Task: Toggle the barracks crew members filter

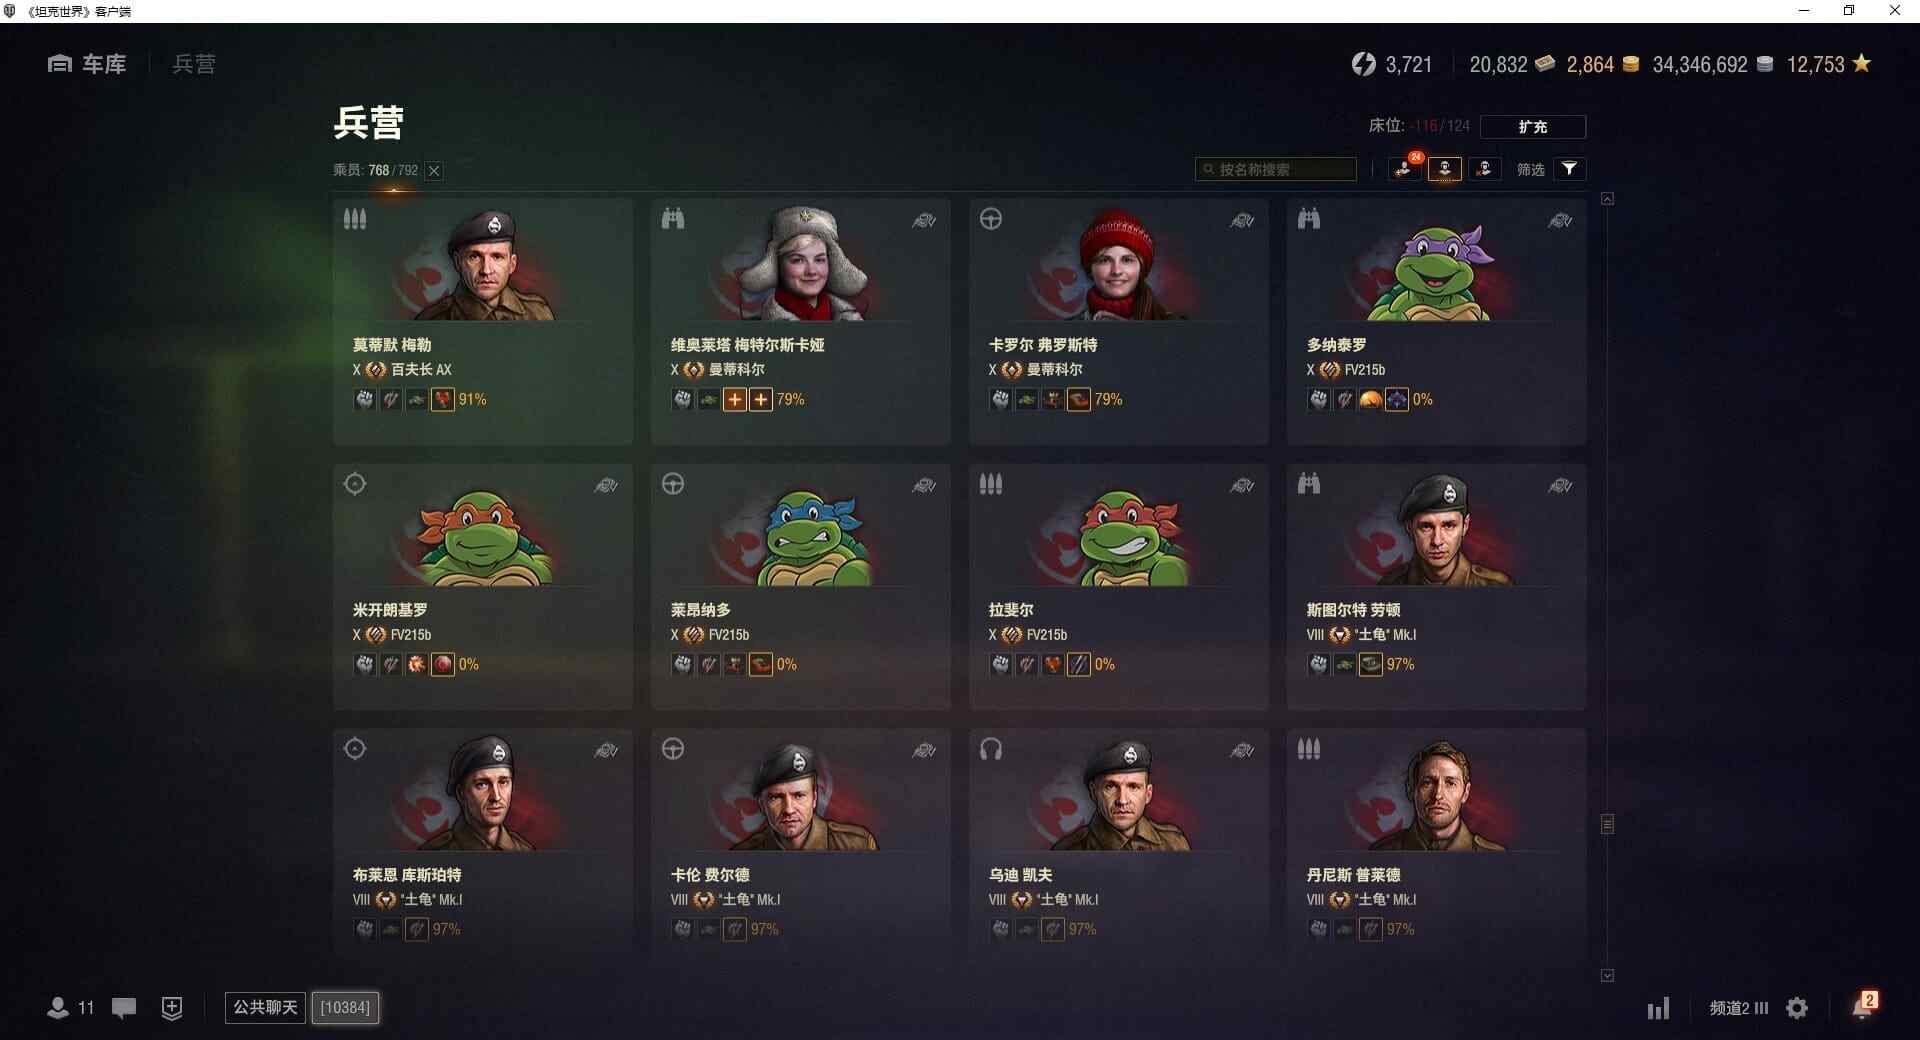Action: [1445, 169]
